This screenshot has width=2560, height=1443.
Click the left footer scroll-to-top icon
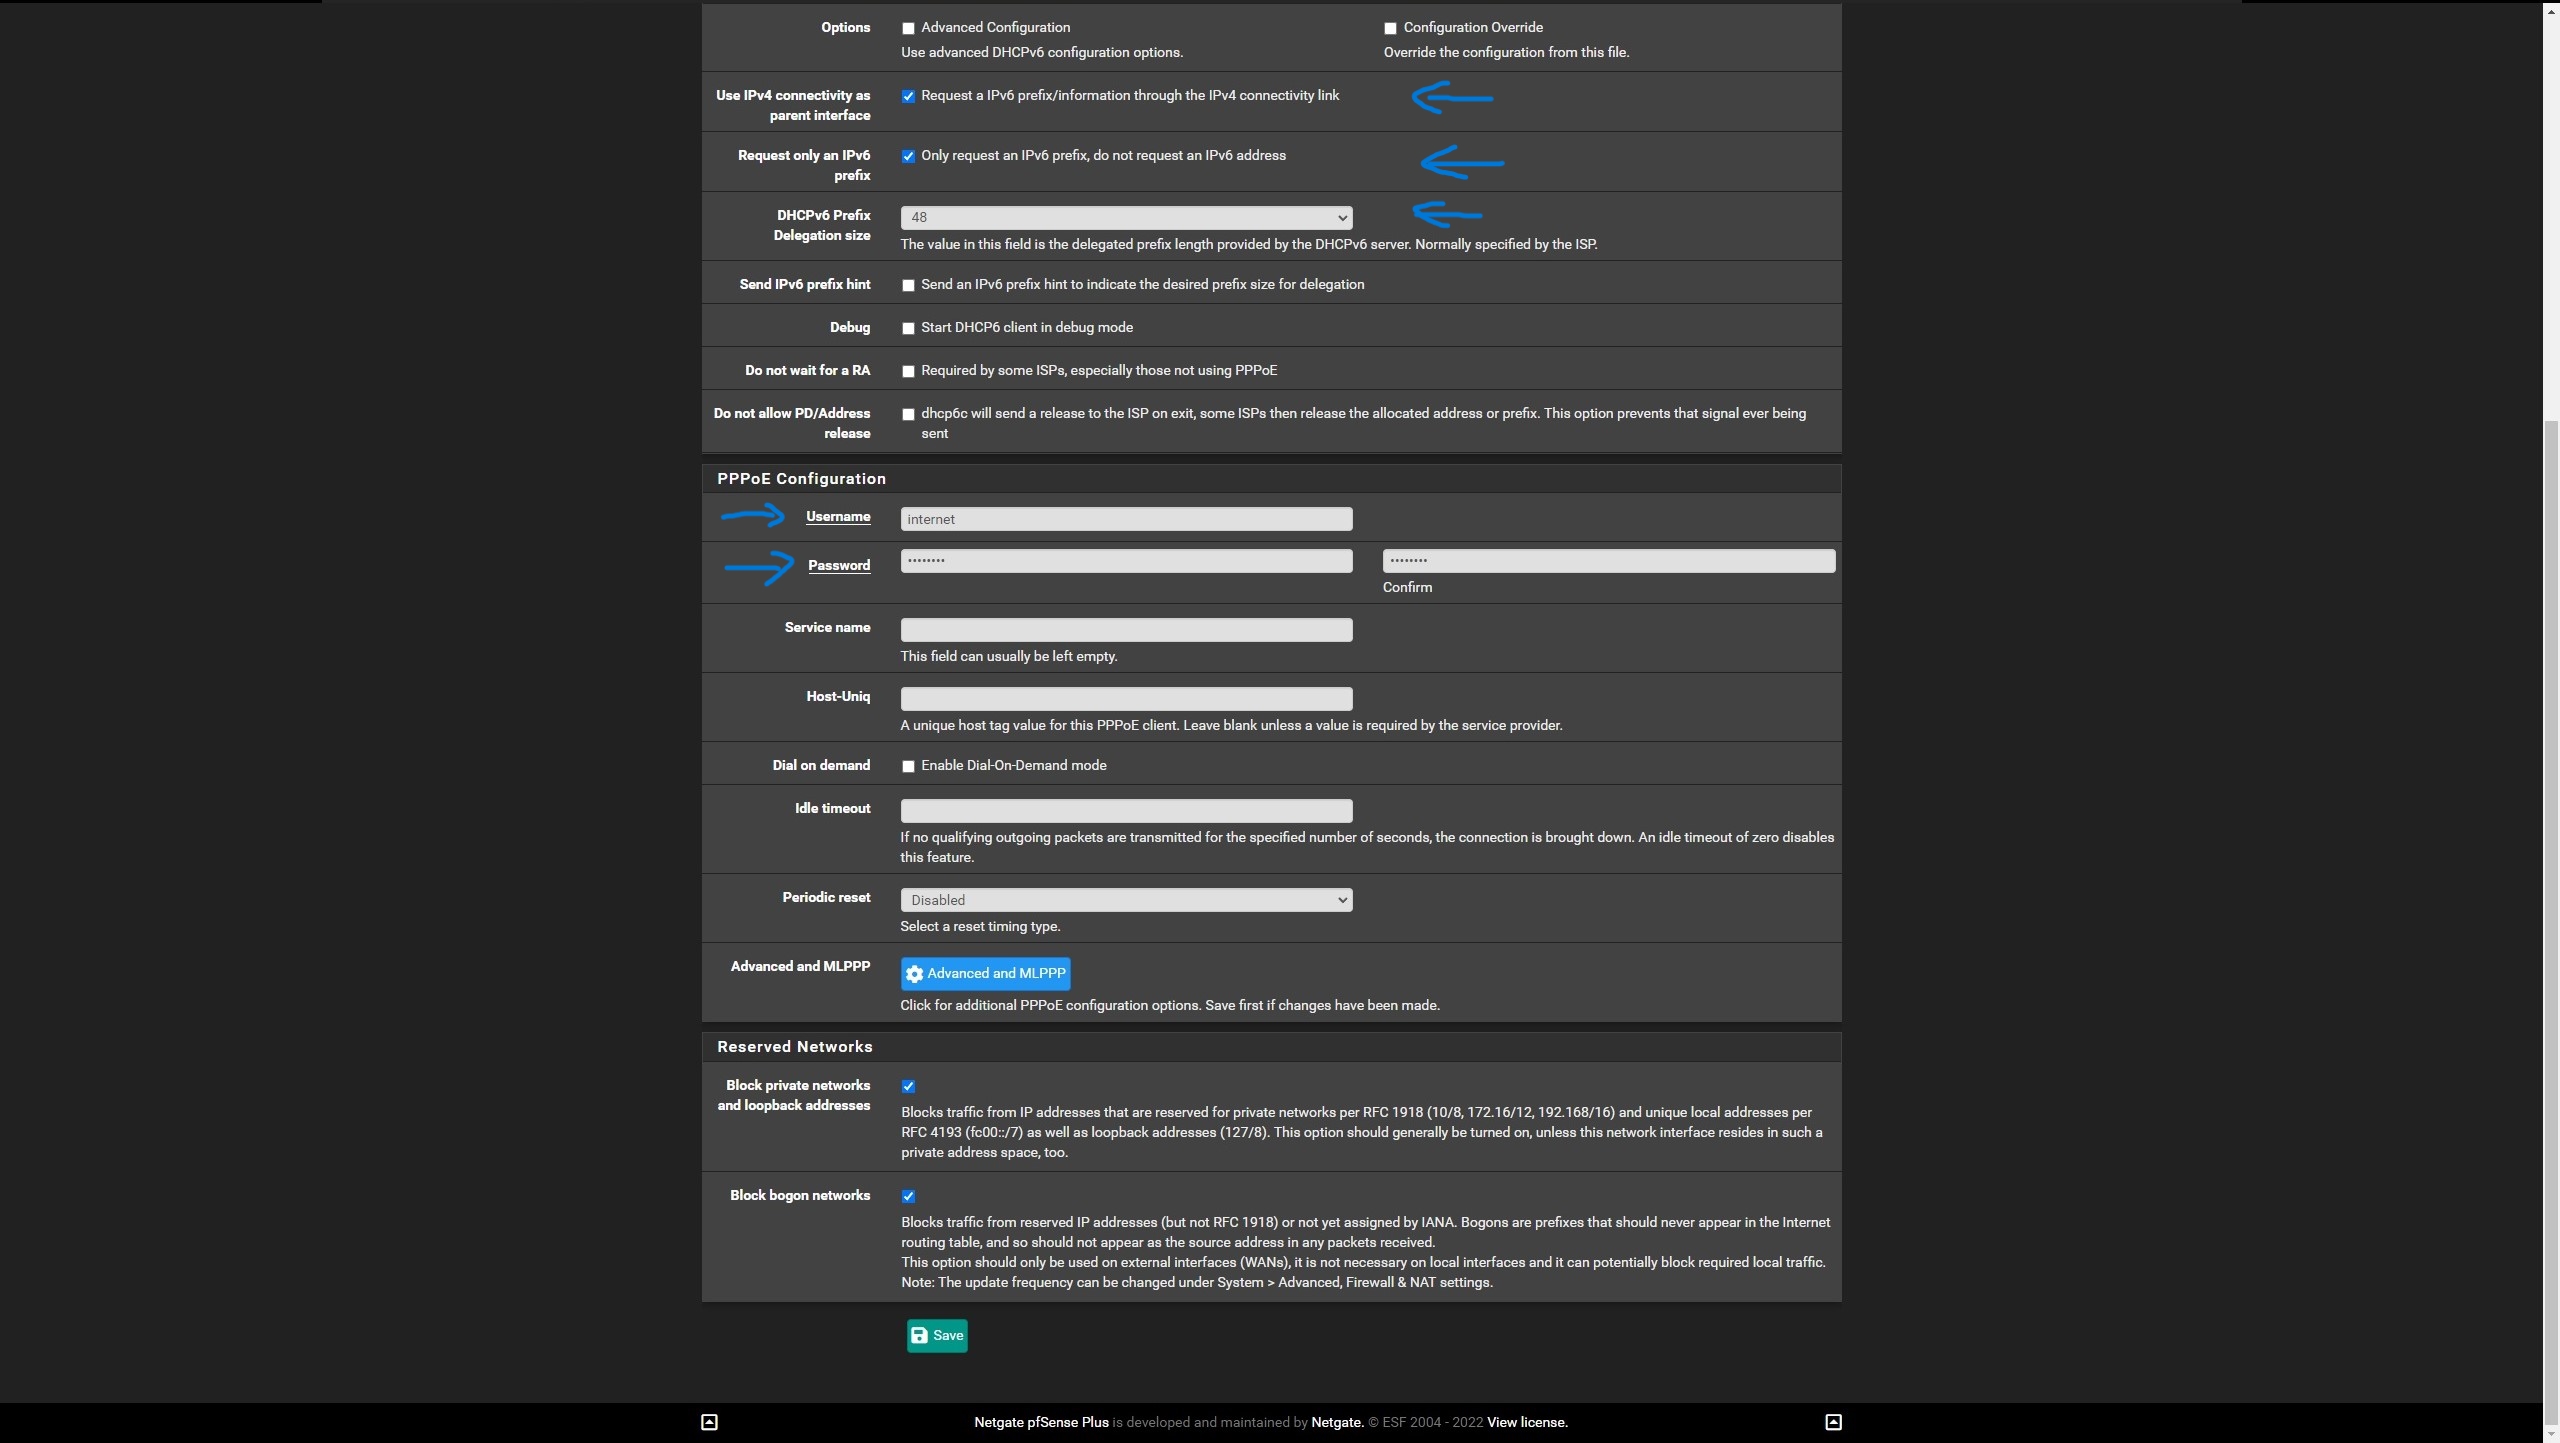point(709,1421)
